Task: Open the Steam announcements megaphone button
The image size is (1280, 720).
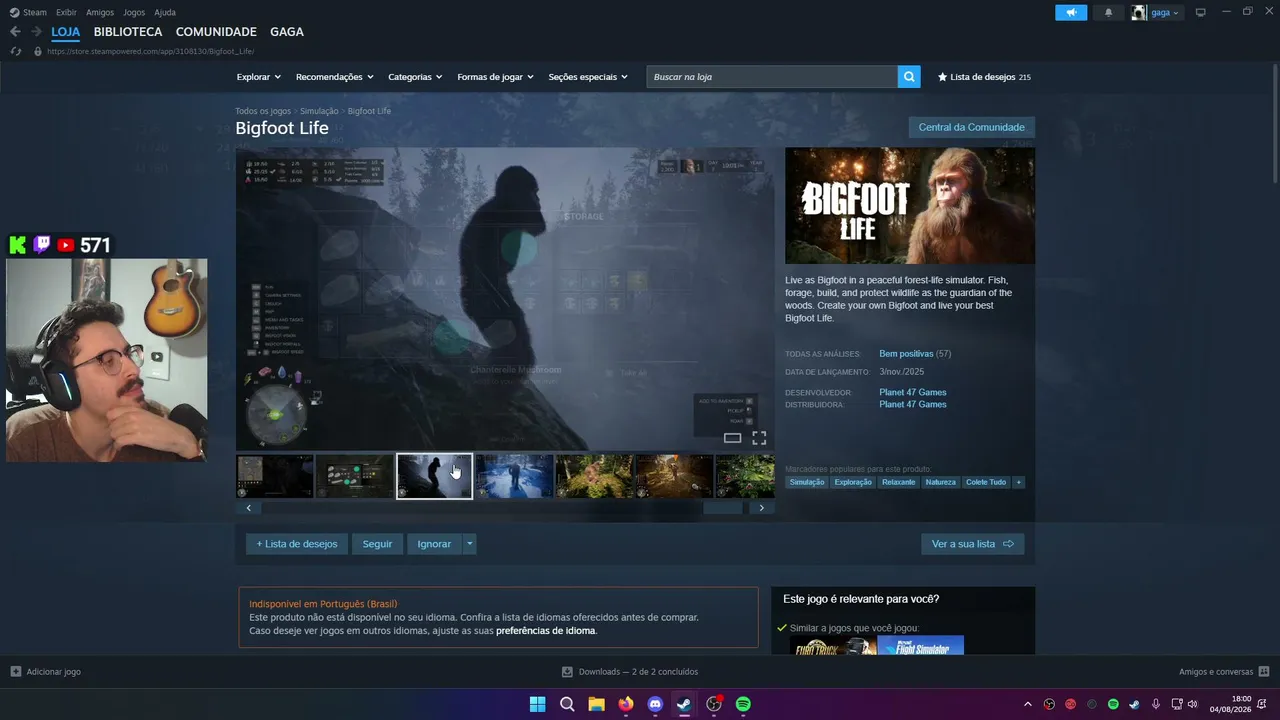Action: coord(1071,13)
